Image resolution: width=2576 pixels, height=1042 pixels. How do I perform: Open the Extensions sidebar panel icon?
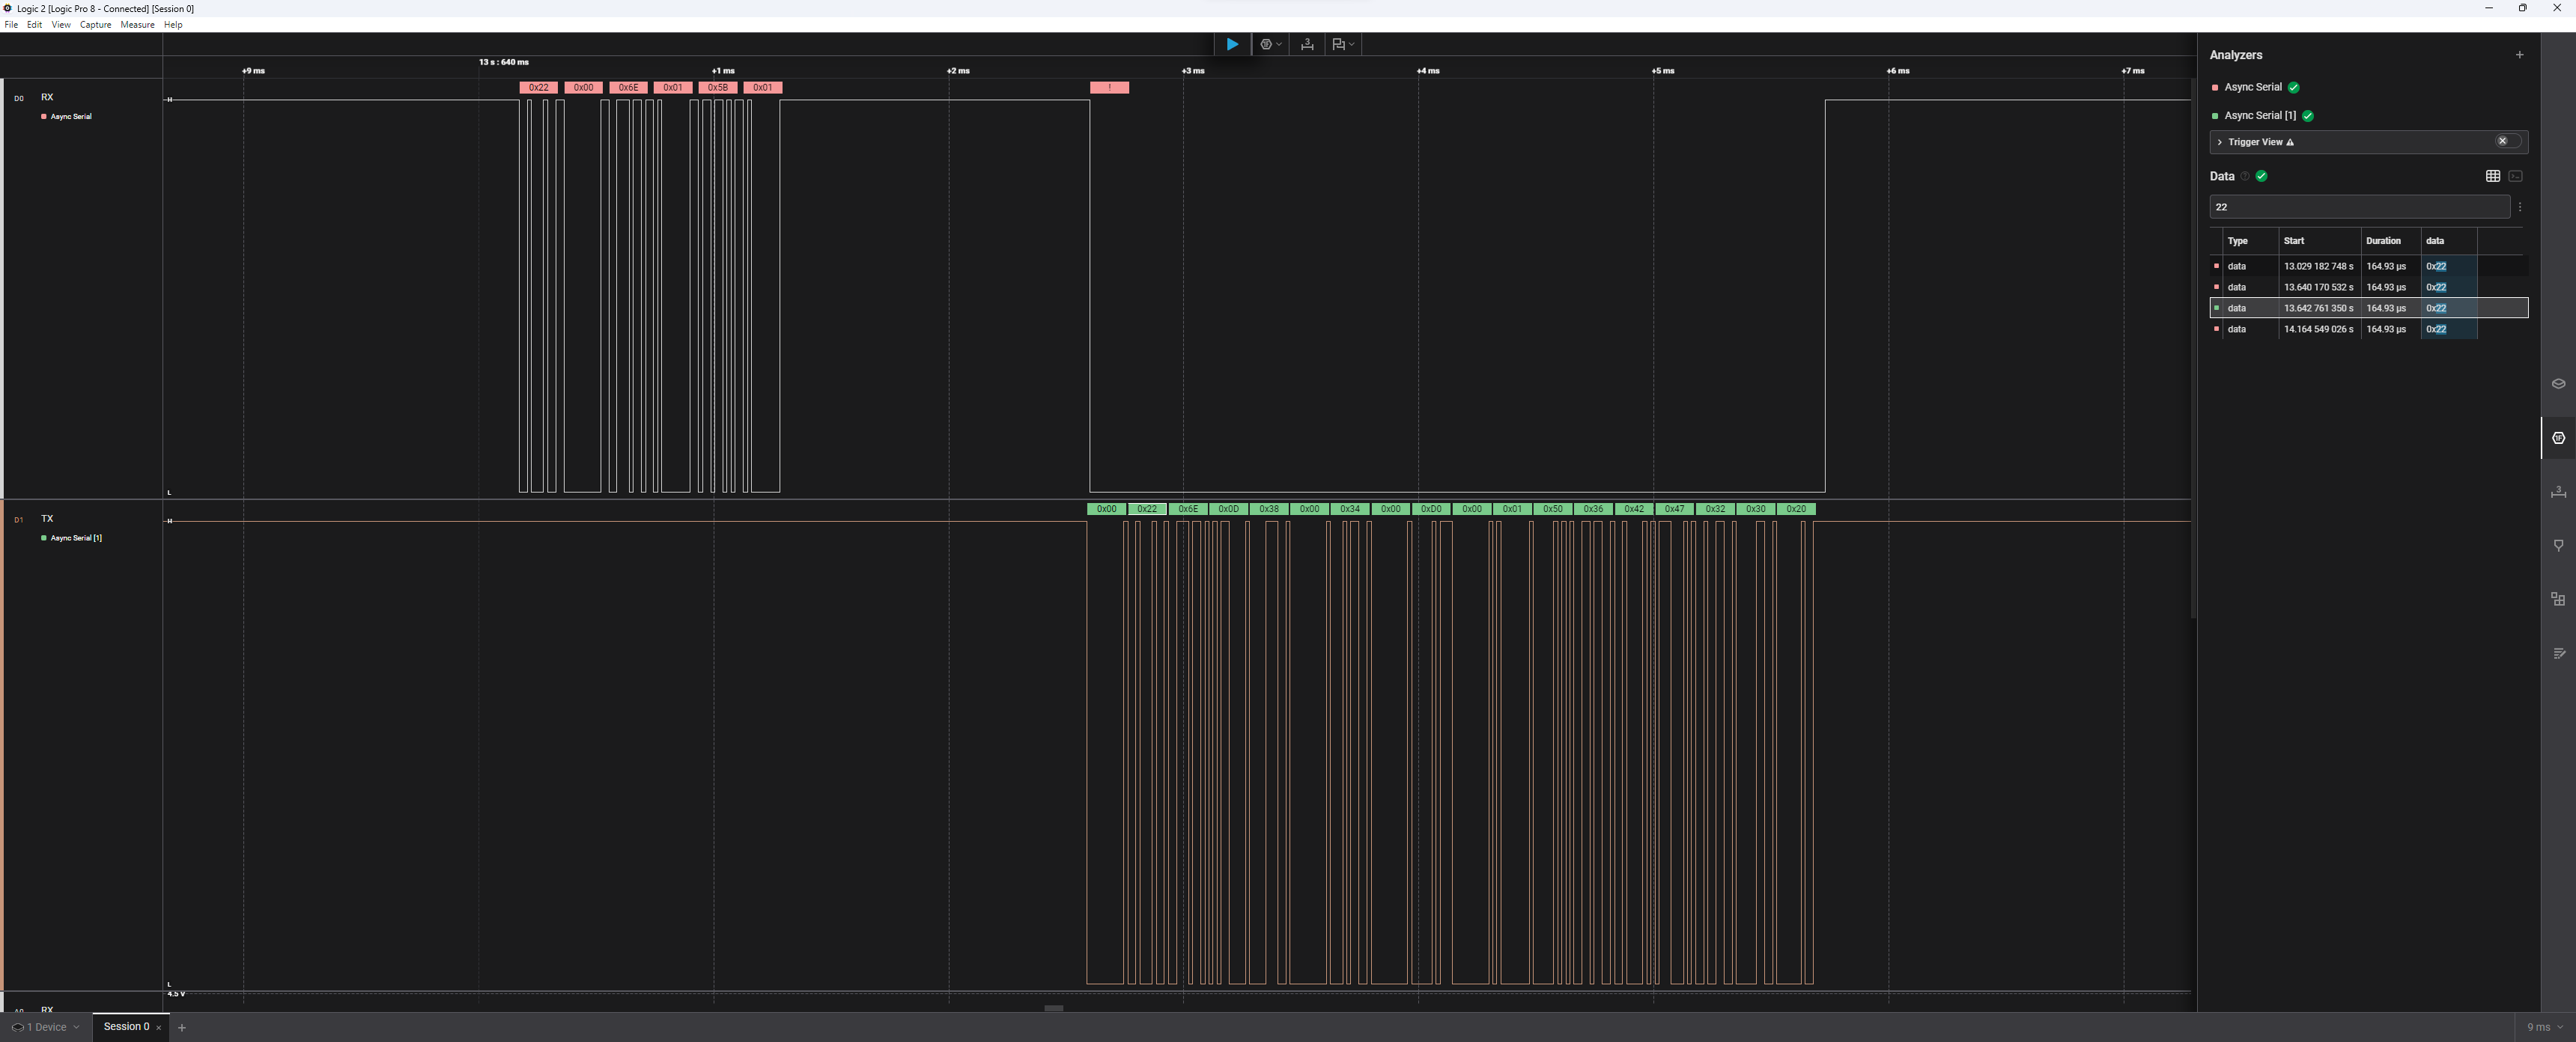click(x=2558, y=599)
